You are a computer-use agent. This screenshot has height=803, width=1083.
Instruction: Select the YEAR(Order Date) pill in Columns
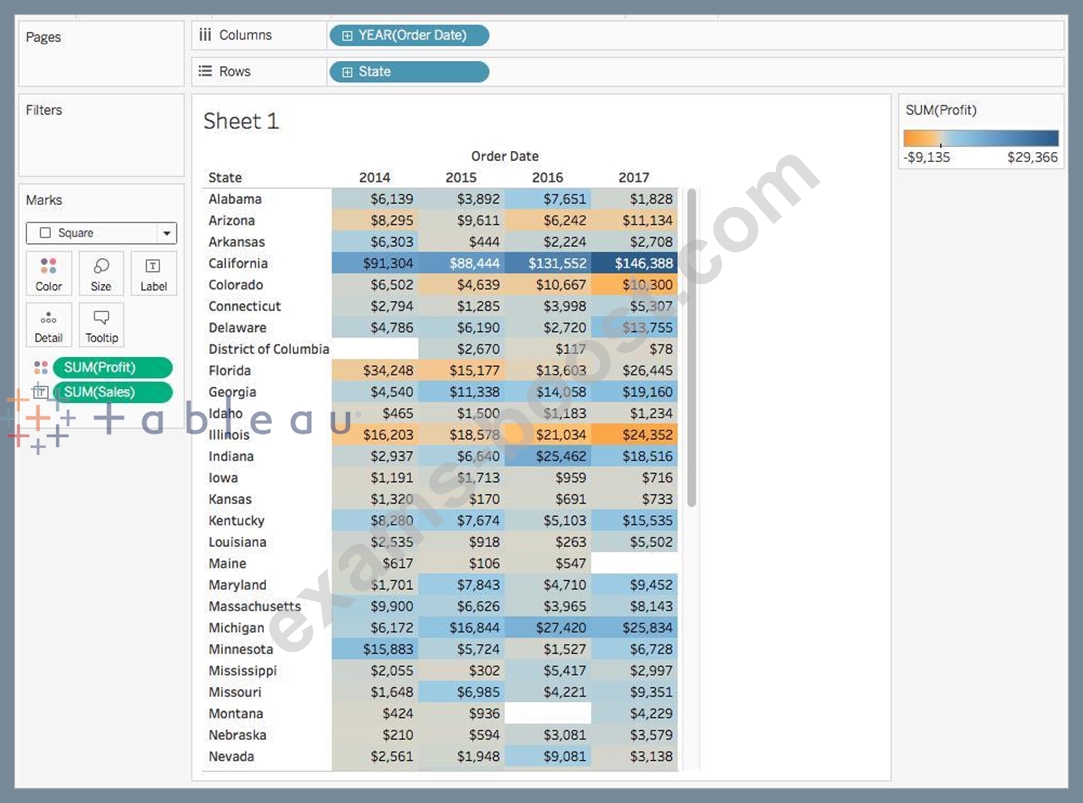point(410,35)
